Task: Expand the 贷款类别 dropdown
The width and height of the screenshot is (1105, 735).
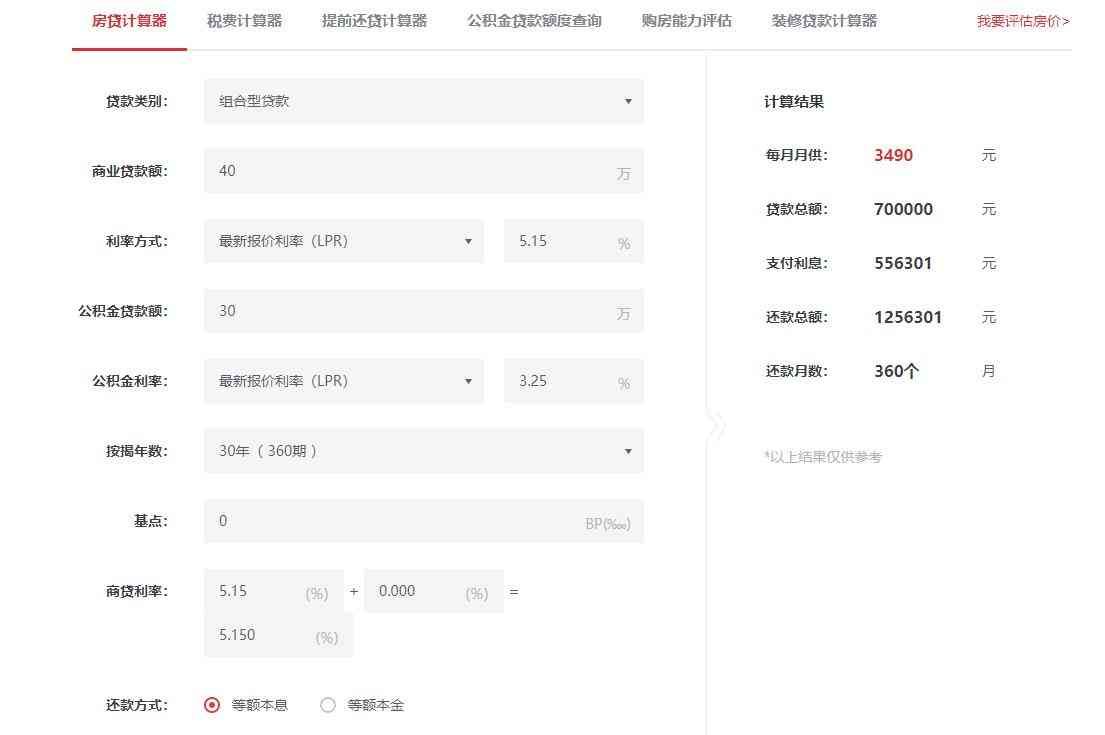Action: 424,101
